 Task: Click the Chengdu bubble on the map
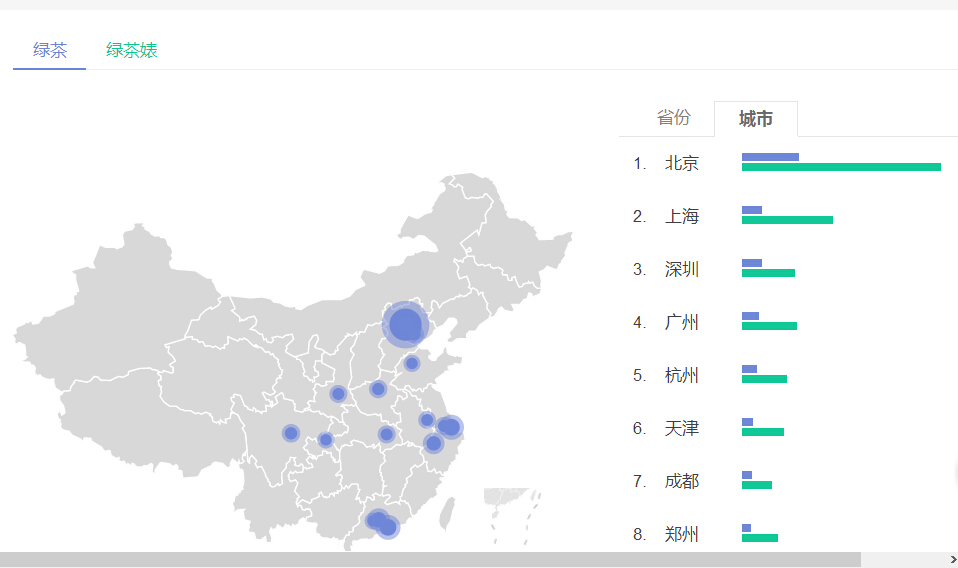tap(291, 434)
